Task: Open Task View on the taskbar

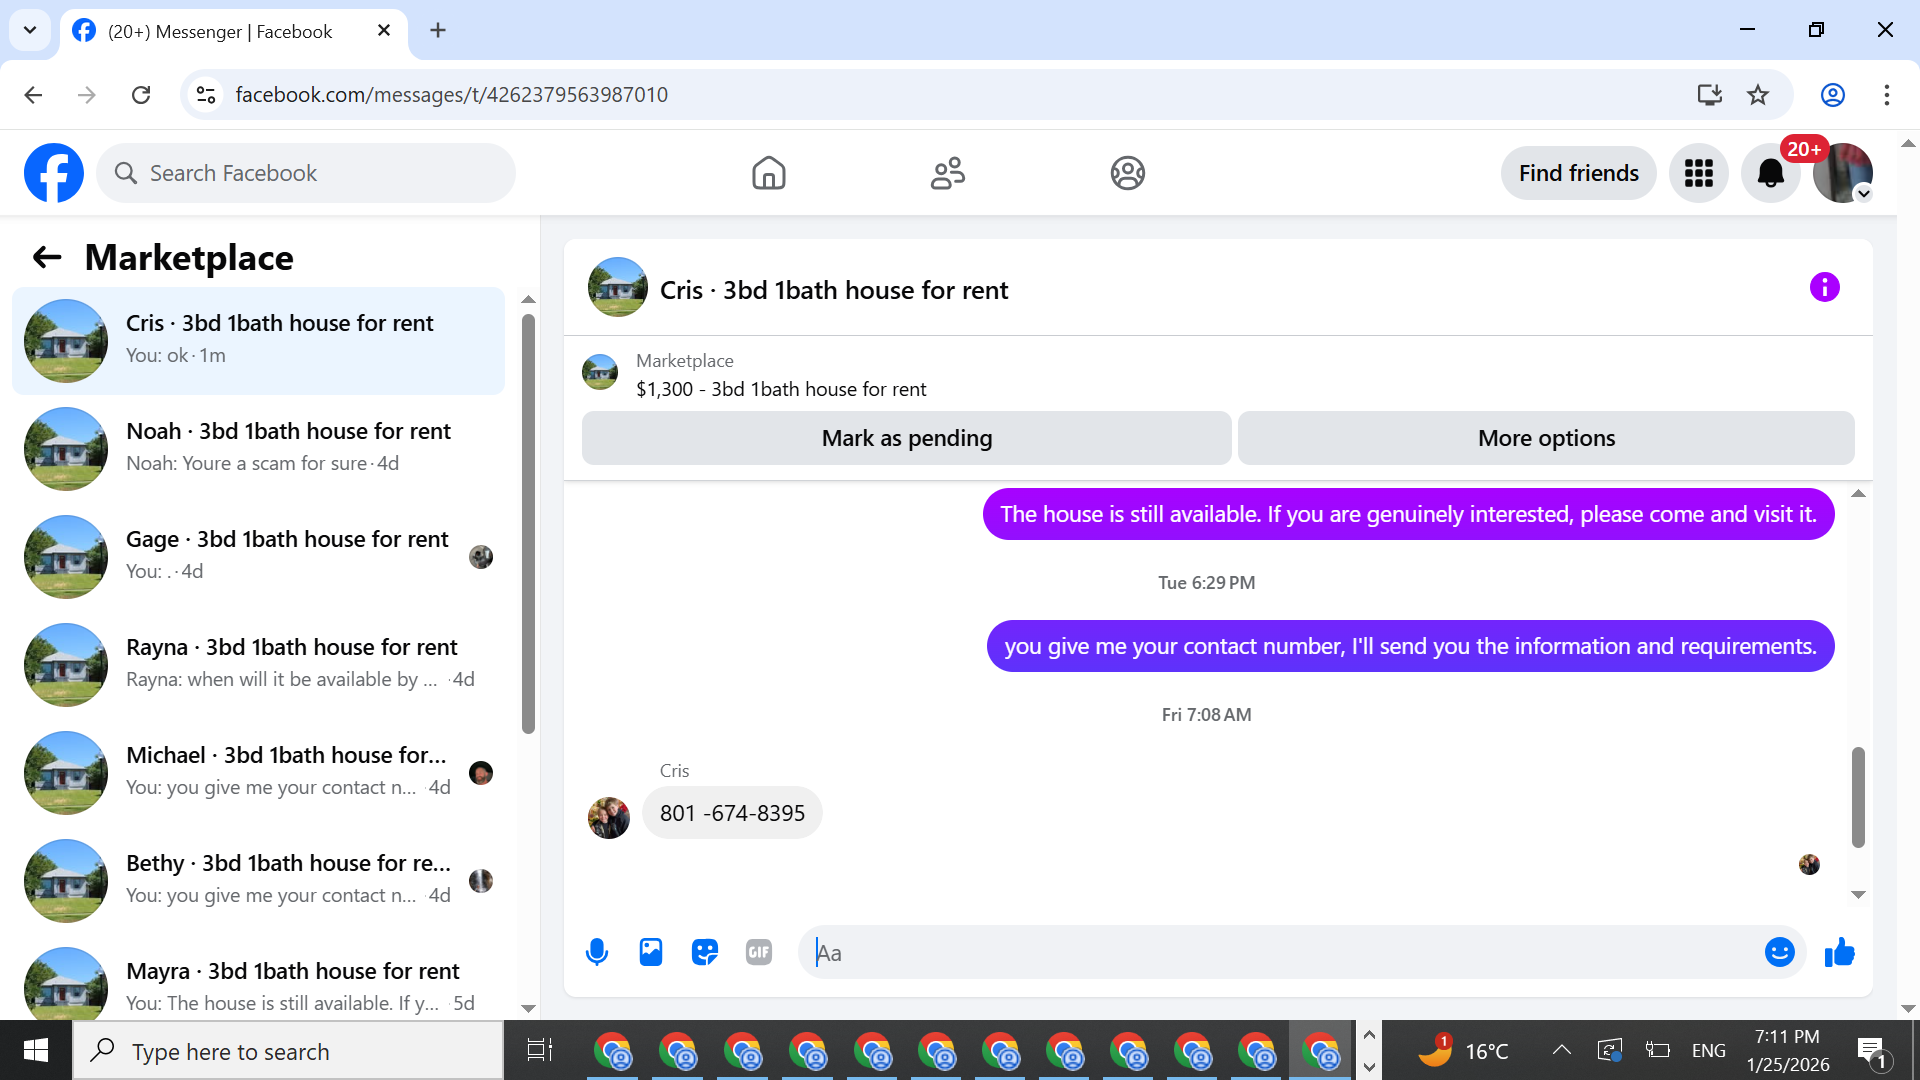Action: (x=540, y=1050)
